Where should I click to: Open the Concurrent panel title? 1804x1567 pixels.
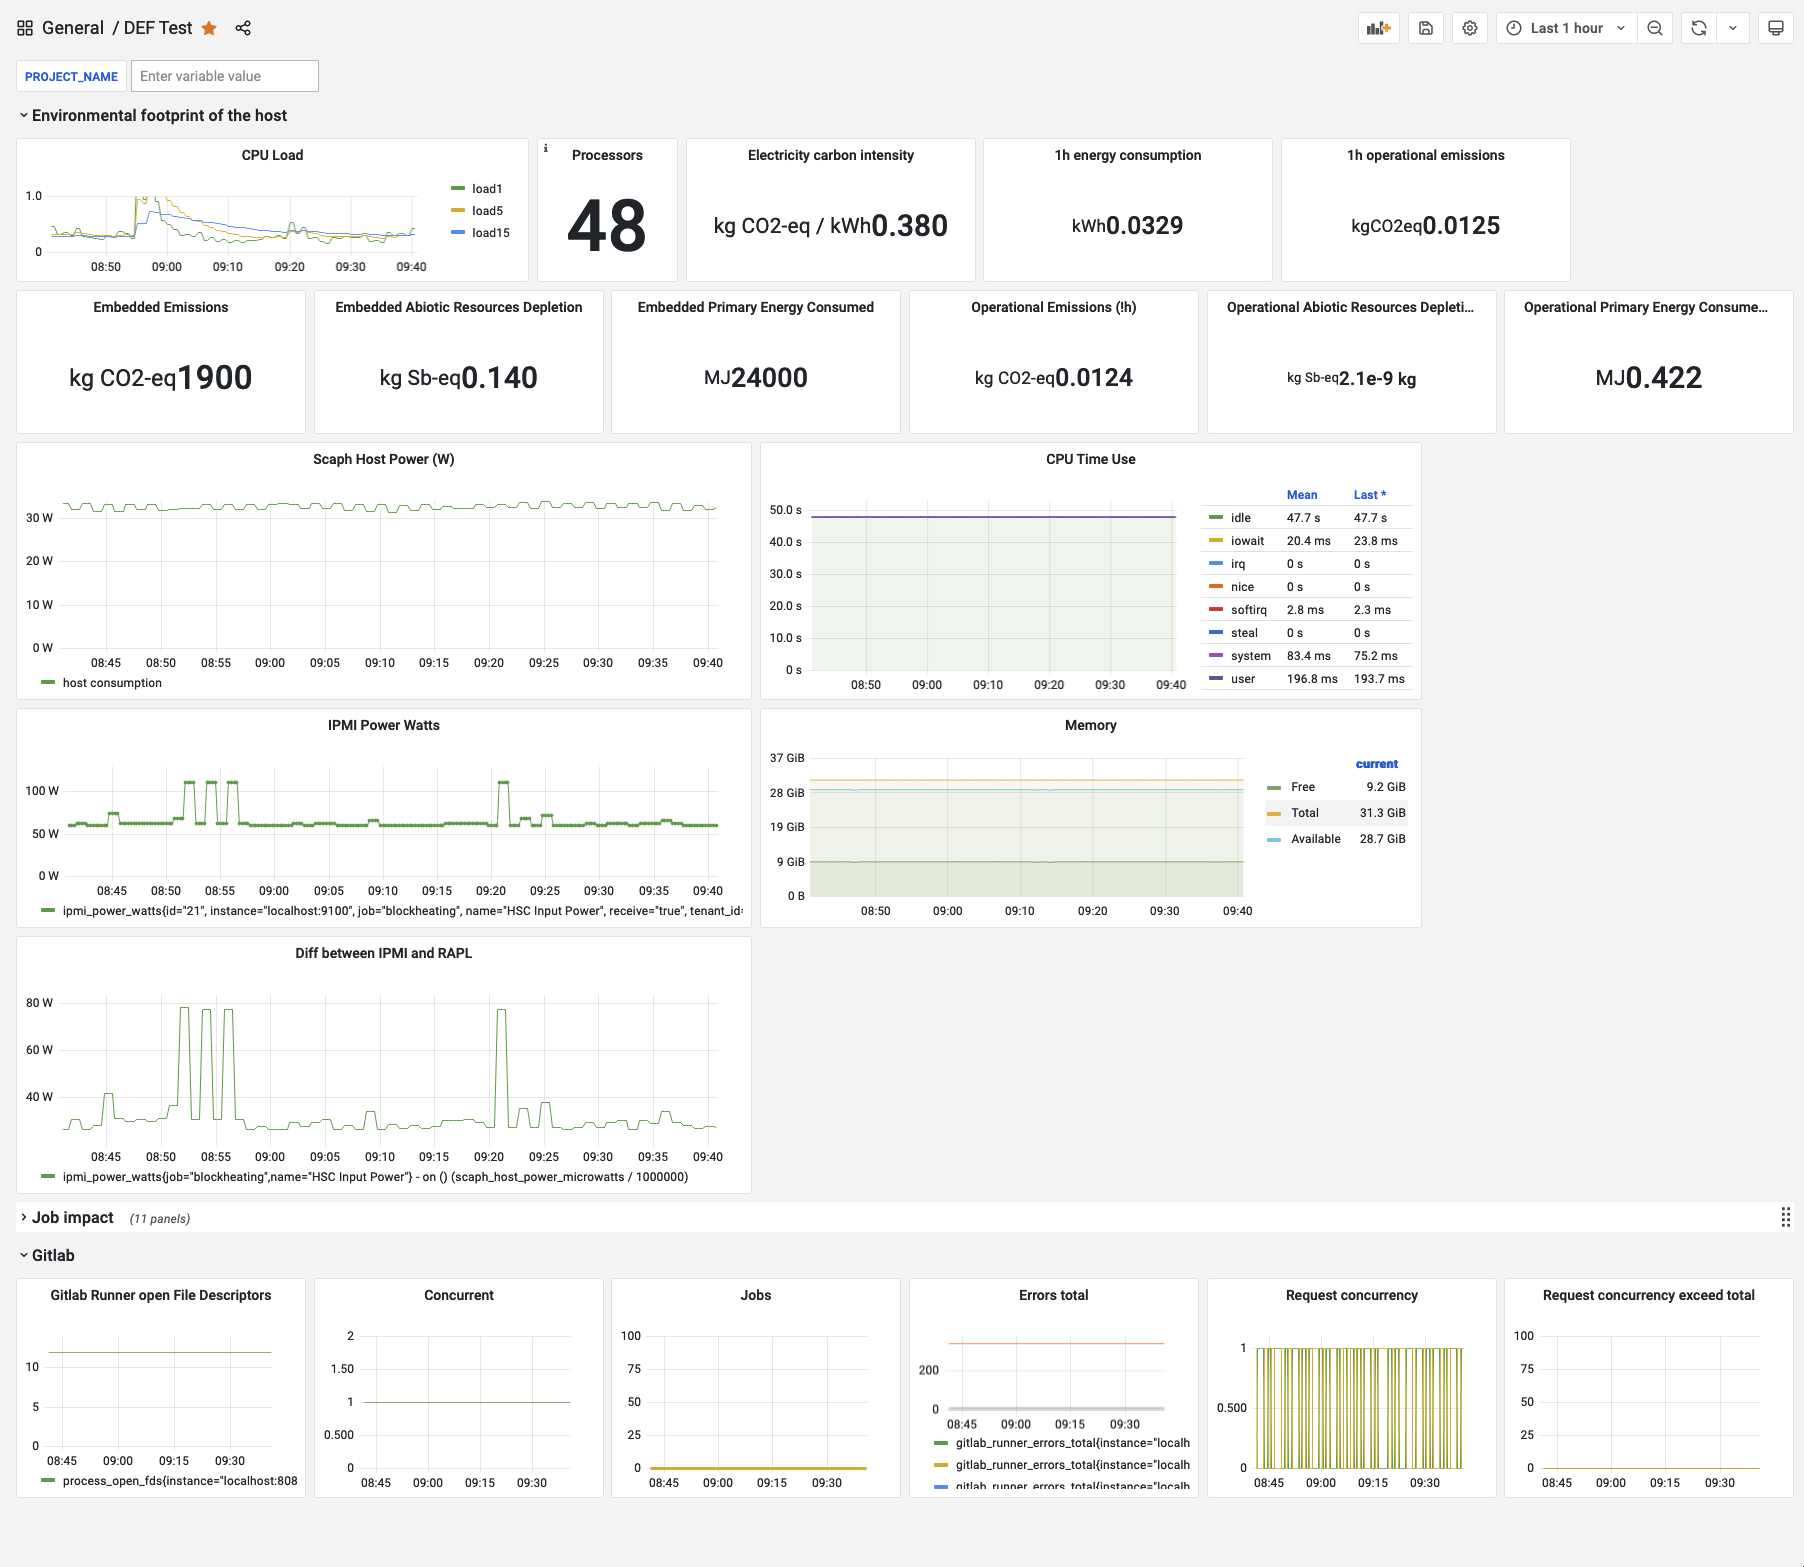point(459,1295)
